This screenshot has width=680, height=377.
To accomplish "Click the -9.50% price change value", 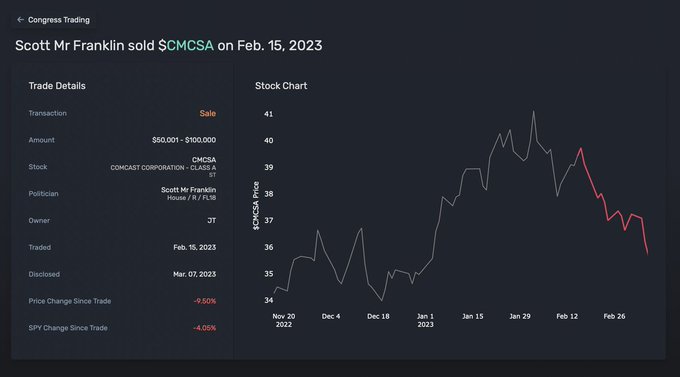I will coord(205,301).
